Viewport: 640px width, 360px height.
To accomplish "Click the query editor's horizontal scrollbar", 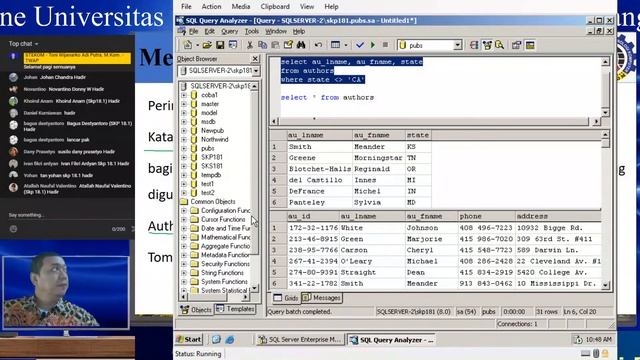I will click(x=435, y=121).
